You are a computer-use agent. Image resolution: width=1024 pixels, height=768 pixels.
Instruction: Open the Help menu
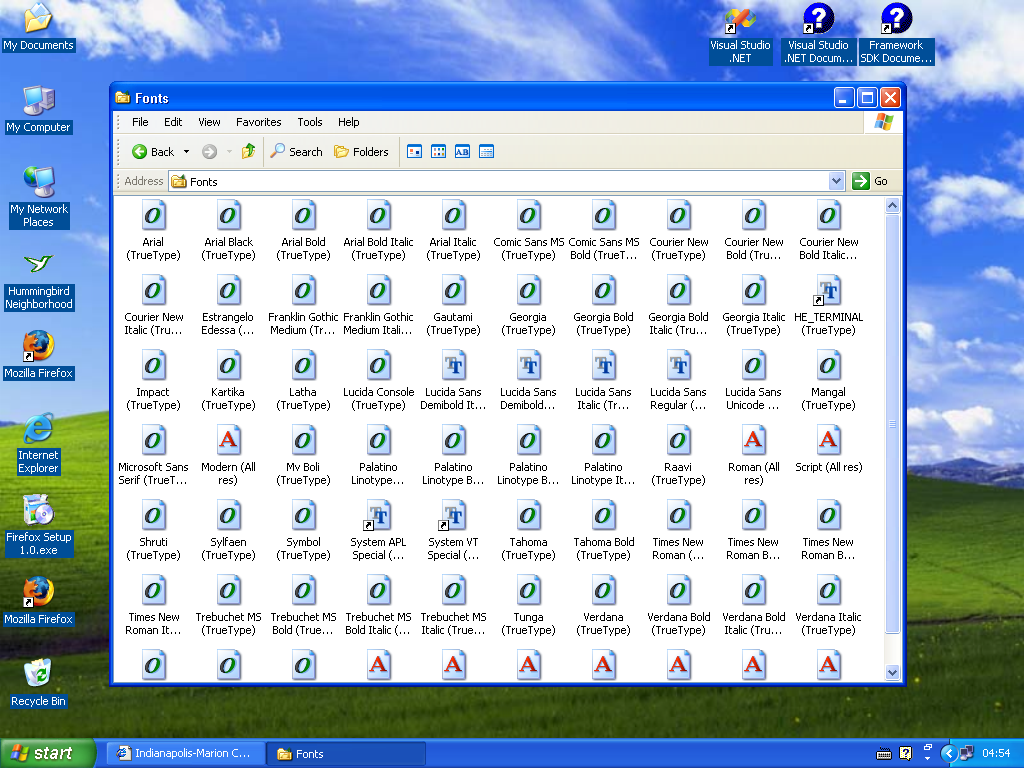coord(348,122)
